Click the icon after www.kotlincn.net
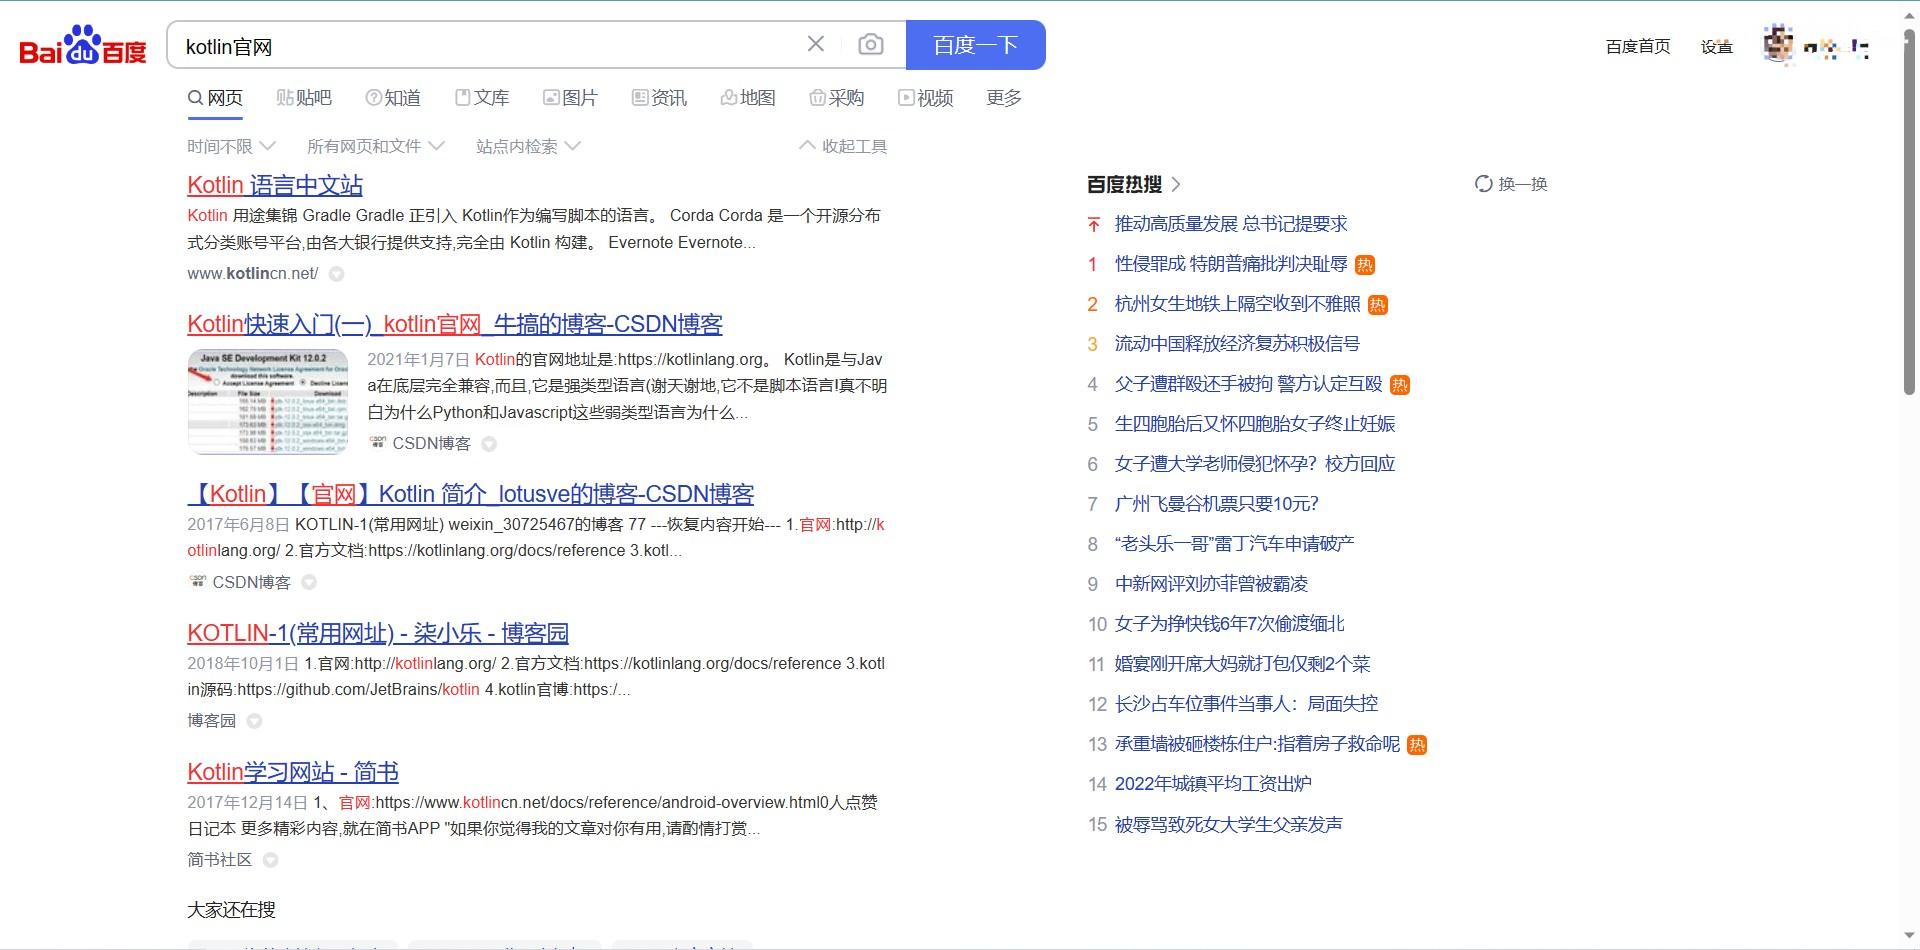 click(337, 274)
